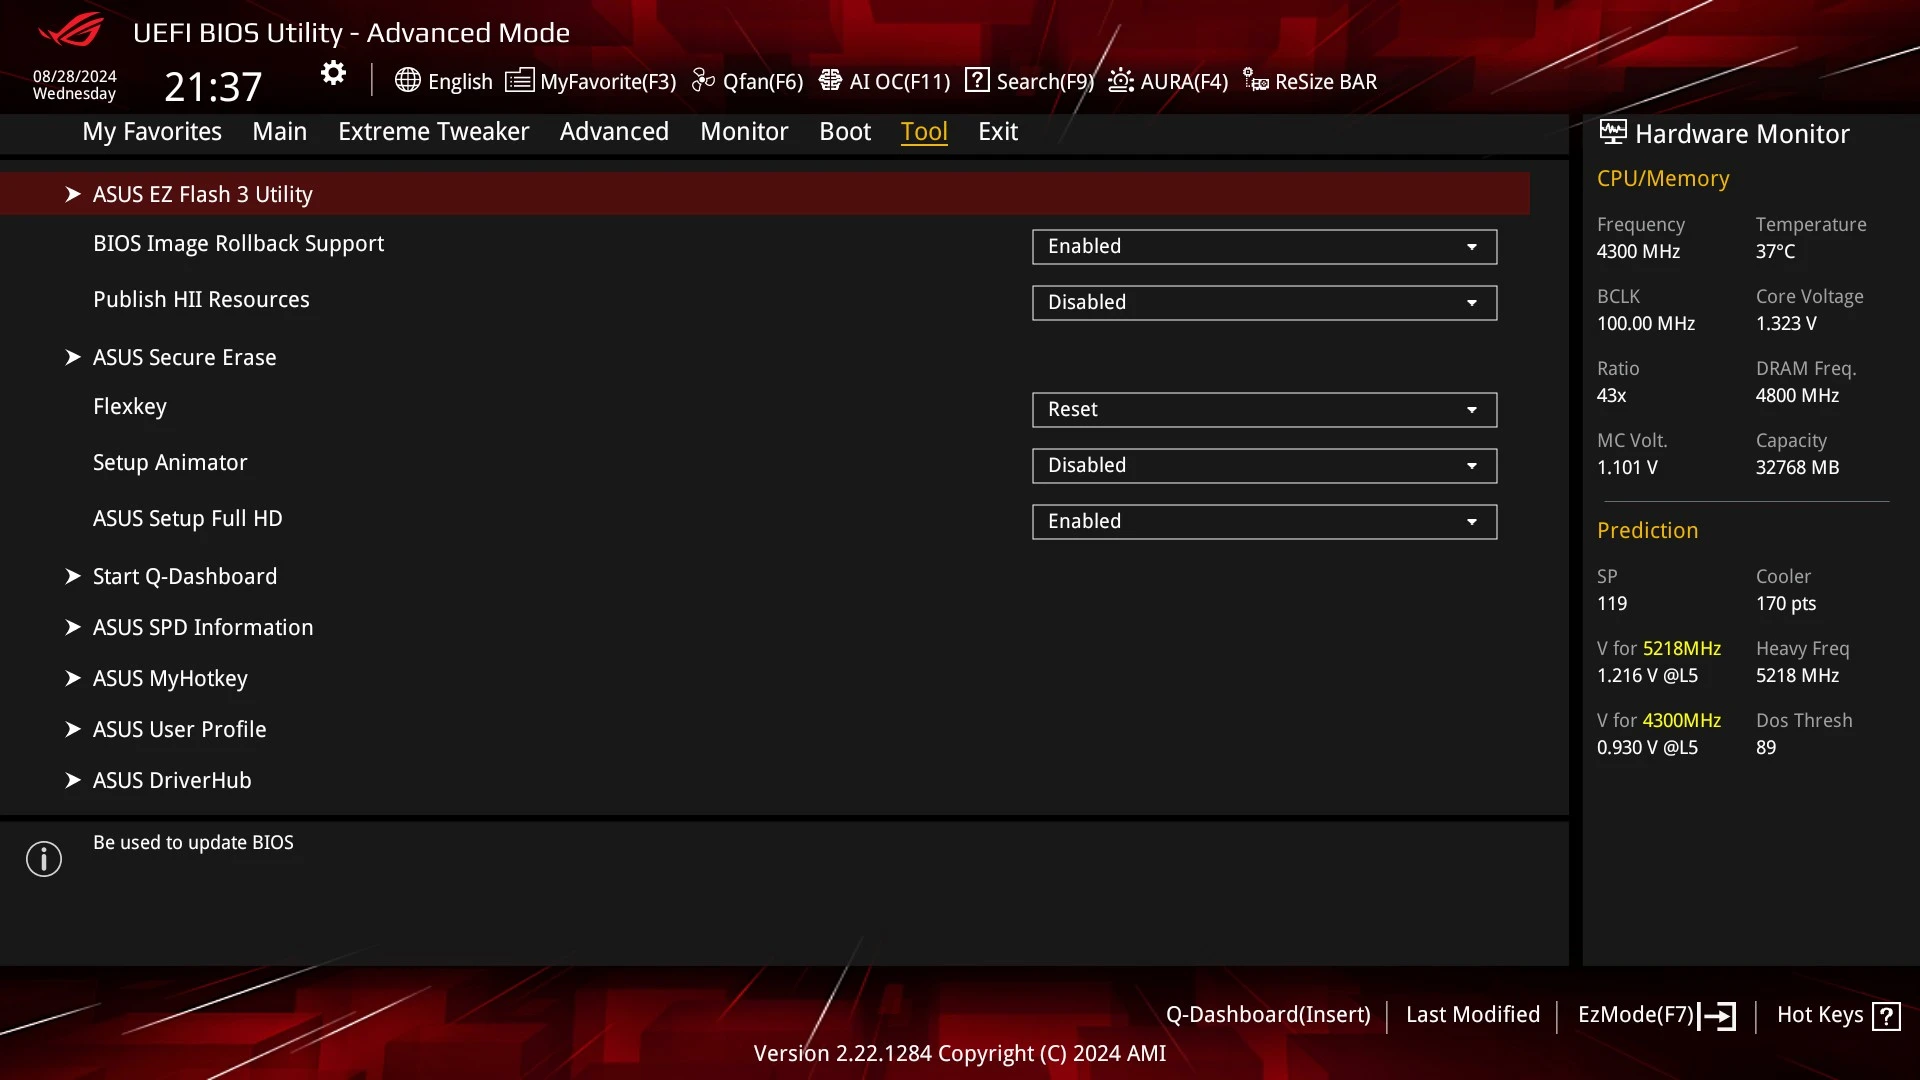Open language selector globe icon
1920x1080 pixels.
[407, 80]
